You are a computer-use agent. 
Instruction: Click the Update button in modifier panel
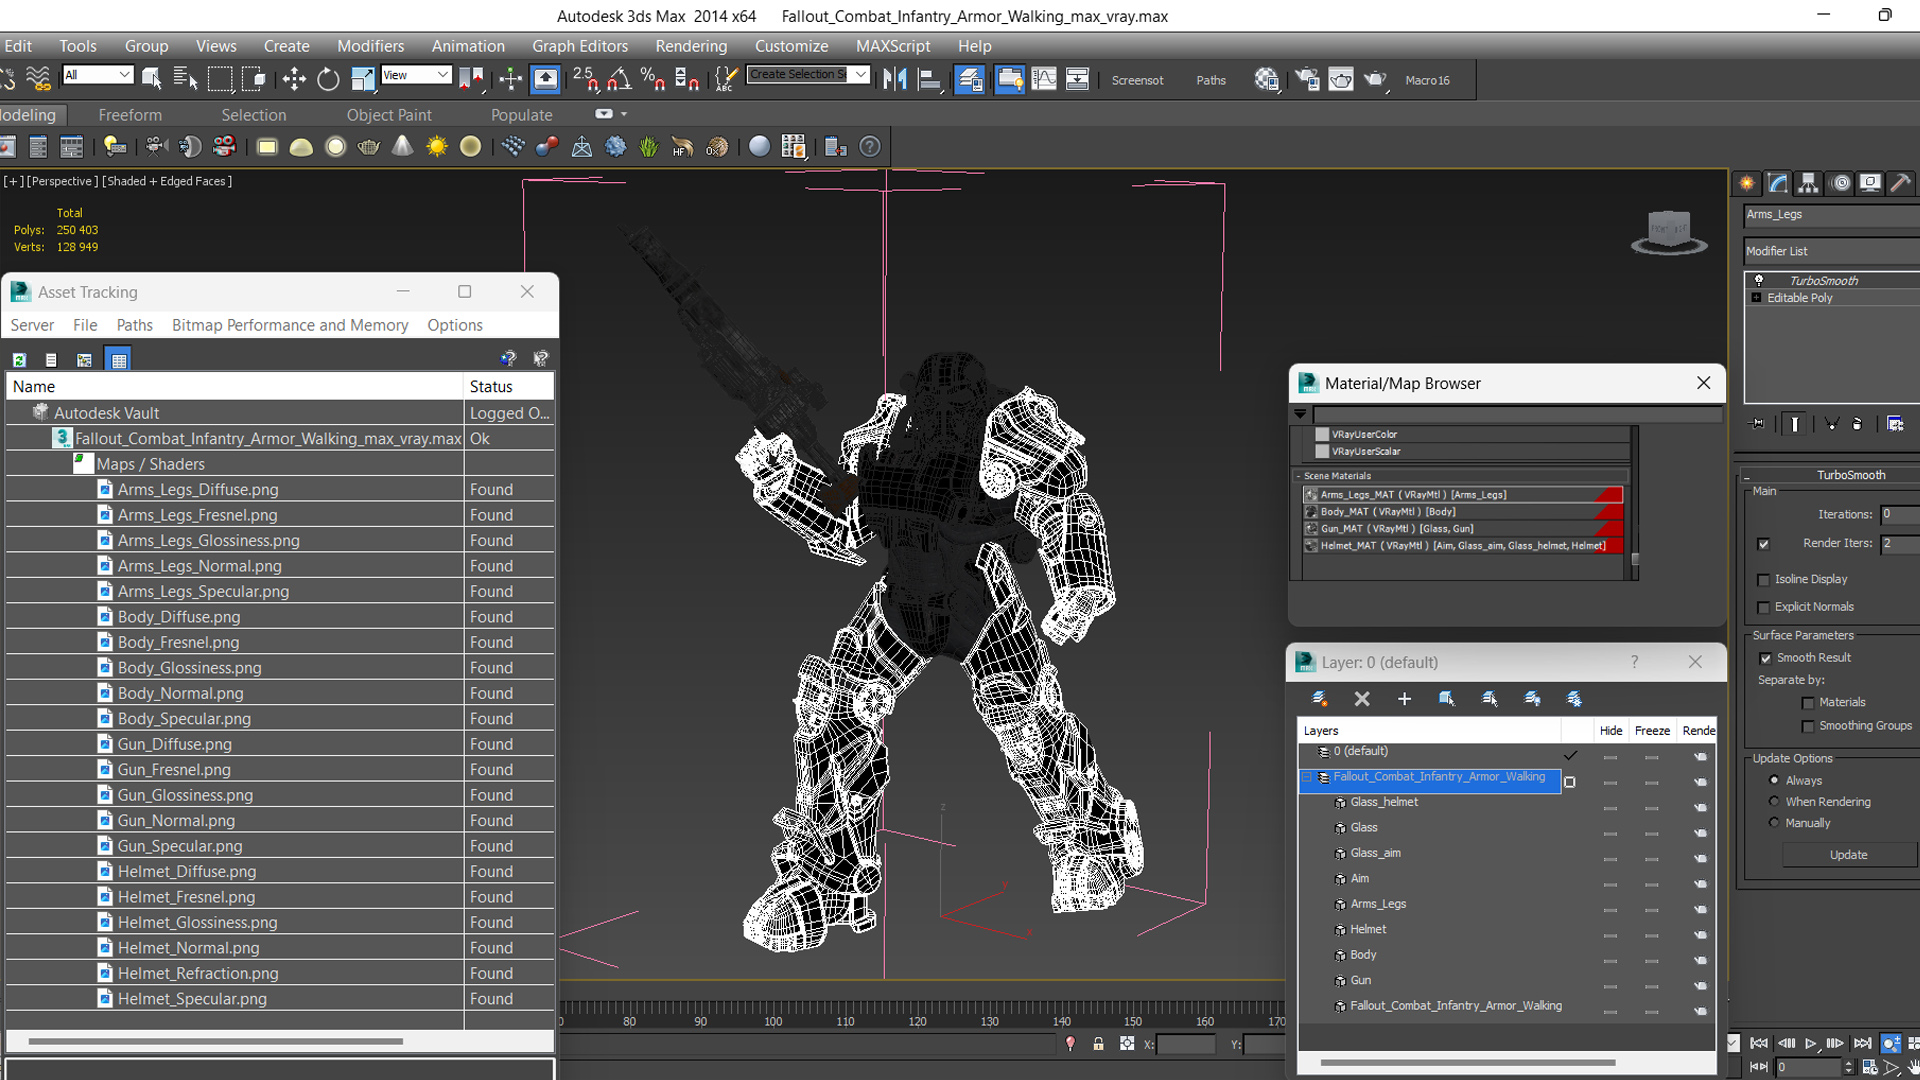point(1847,855)
